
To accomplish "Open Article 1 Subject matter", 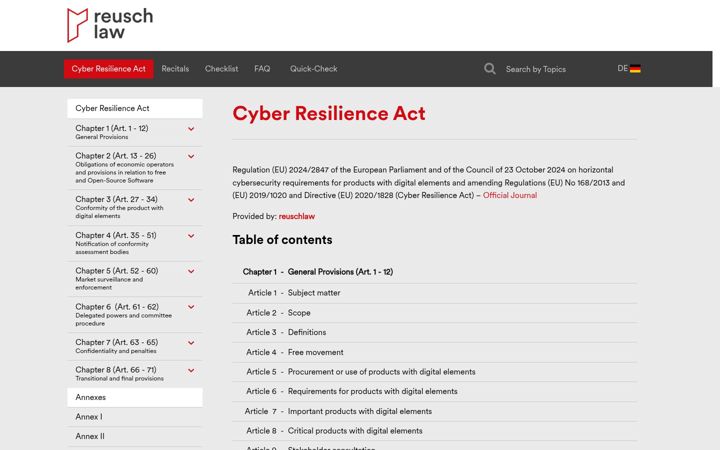I will tap(434, 293).
